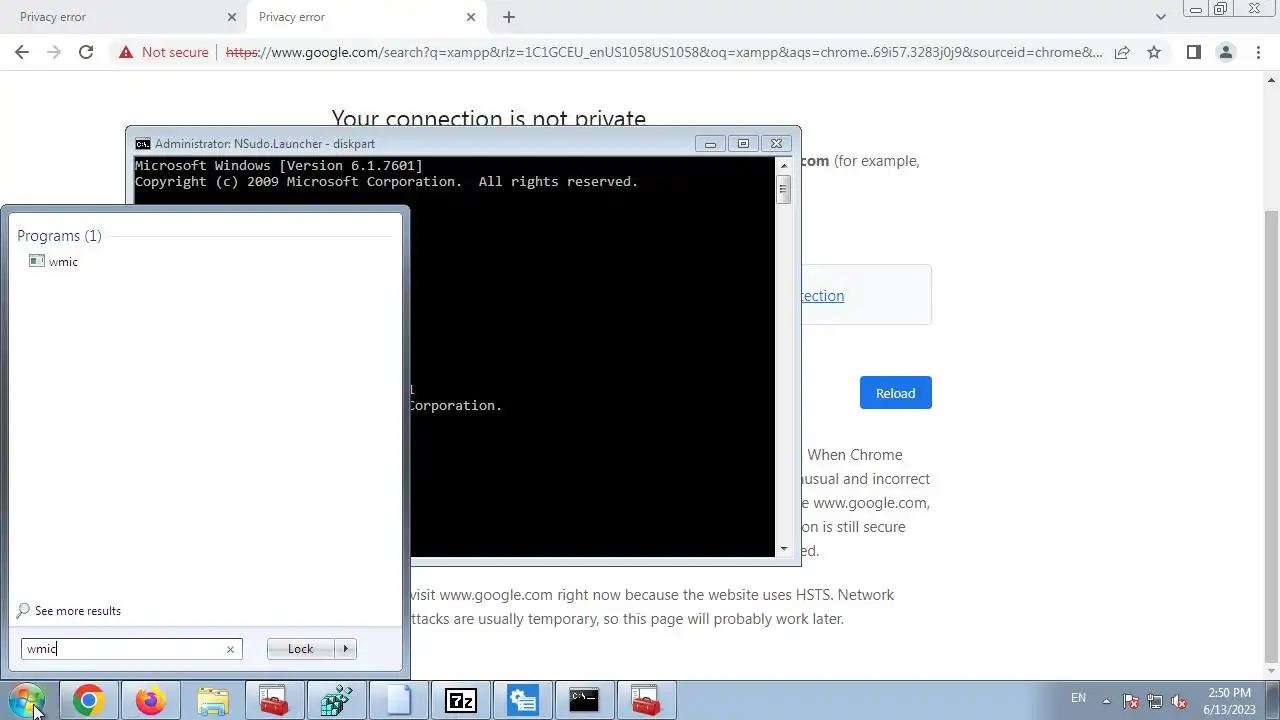1280x720 pixels.
Task: Reload the page using the Chrome toolbar
Action: [86, 52]
